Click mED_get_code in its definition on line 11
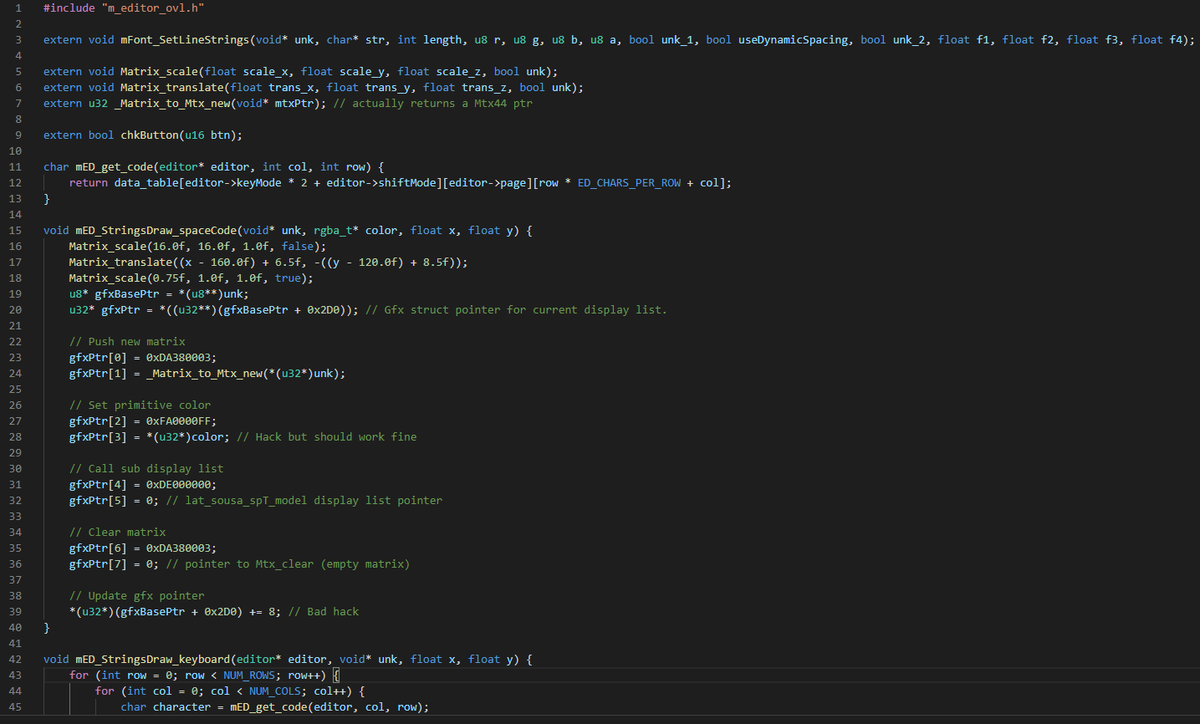 click(x=113, y=167)
